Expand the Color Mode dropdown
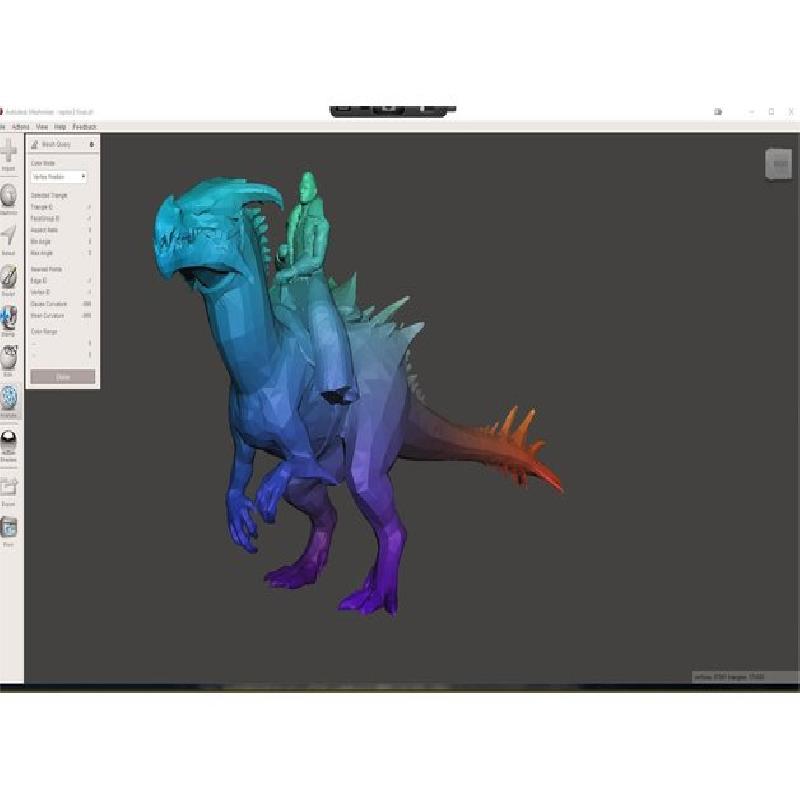 [x=59, y=177]
